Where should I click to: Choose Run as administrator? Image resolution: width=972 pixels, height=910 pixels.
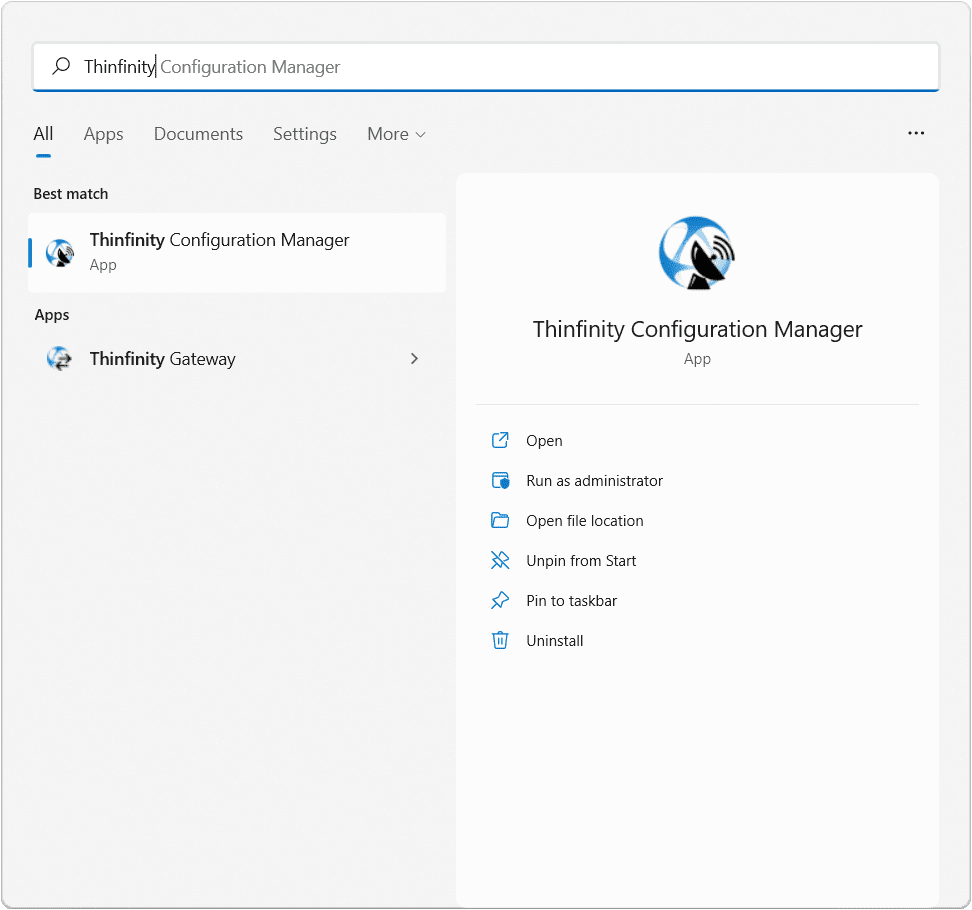click(594, 481)
